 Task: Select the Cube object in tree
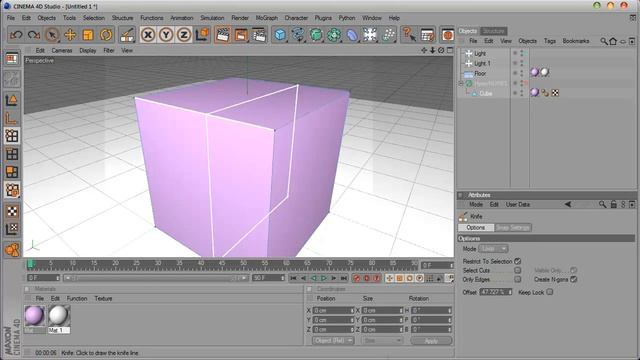pos(485,93)
